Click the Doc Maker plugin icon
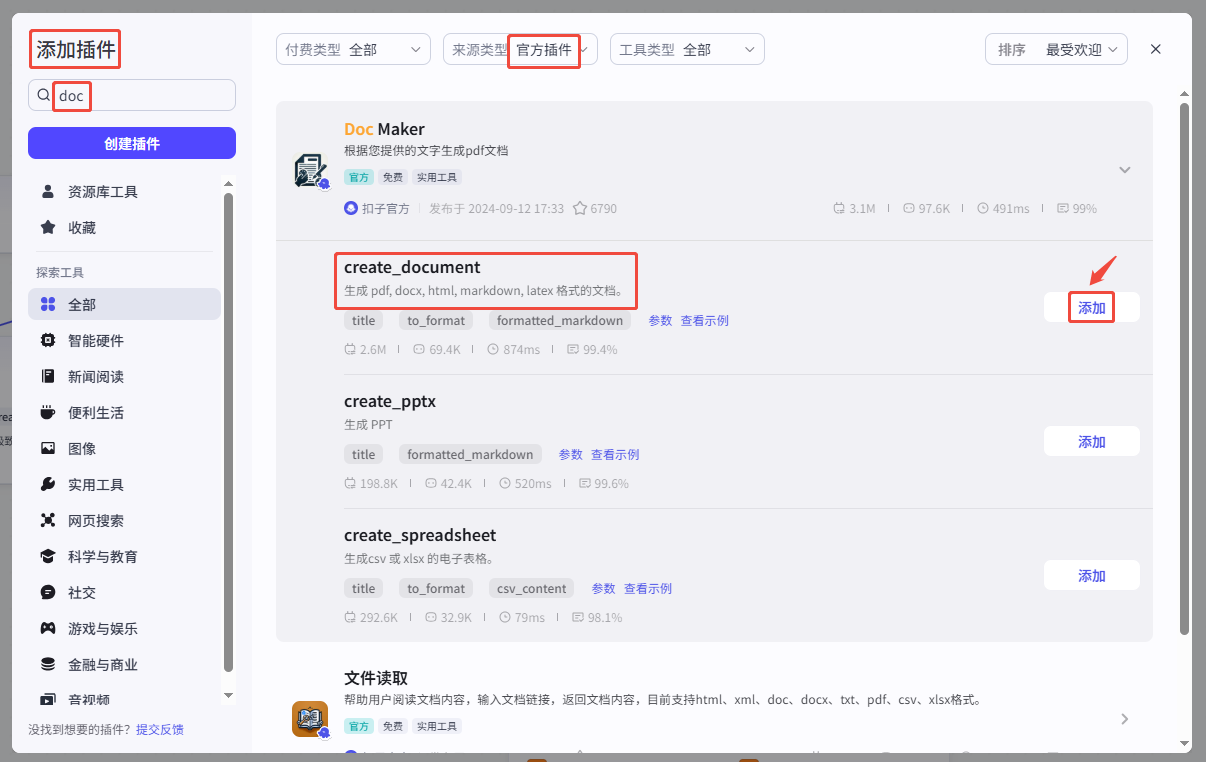This screenshot has width=1206, height=762. (x=310, y=170)
